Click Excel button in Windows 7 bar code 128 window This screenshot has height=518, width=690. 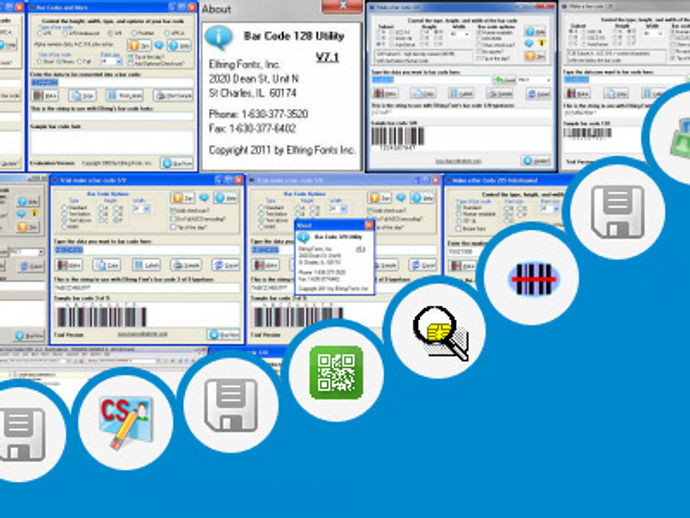coord(539,94)
